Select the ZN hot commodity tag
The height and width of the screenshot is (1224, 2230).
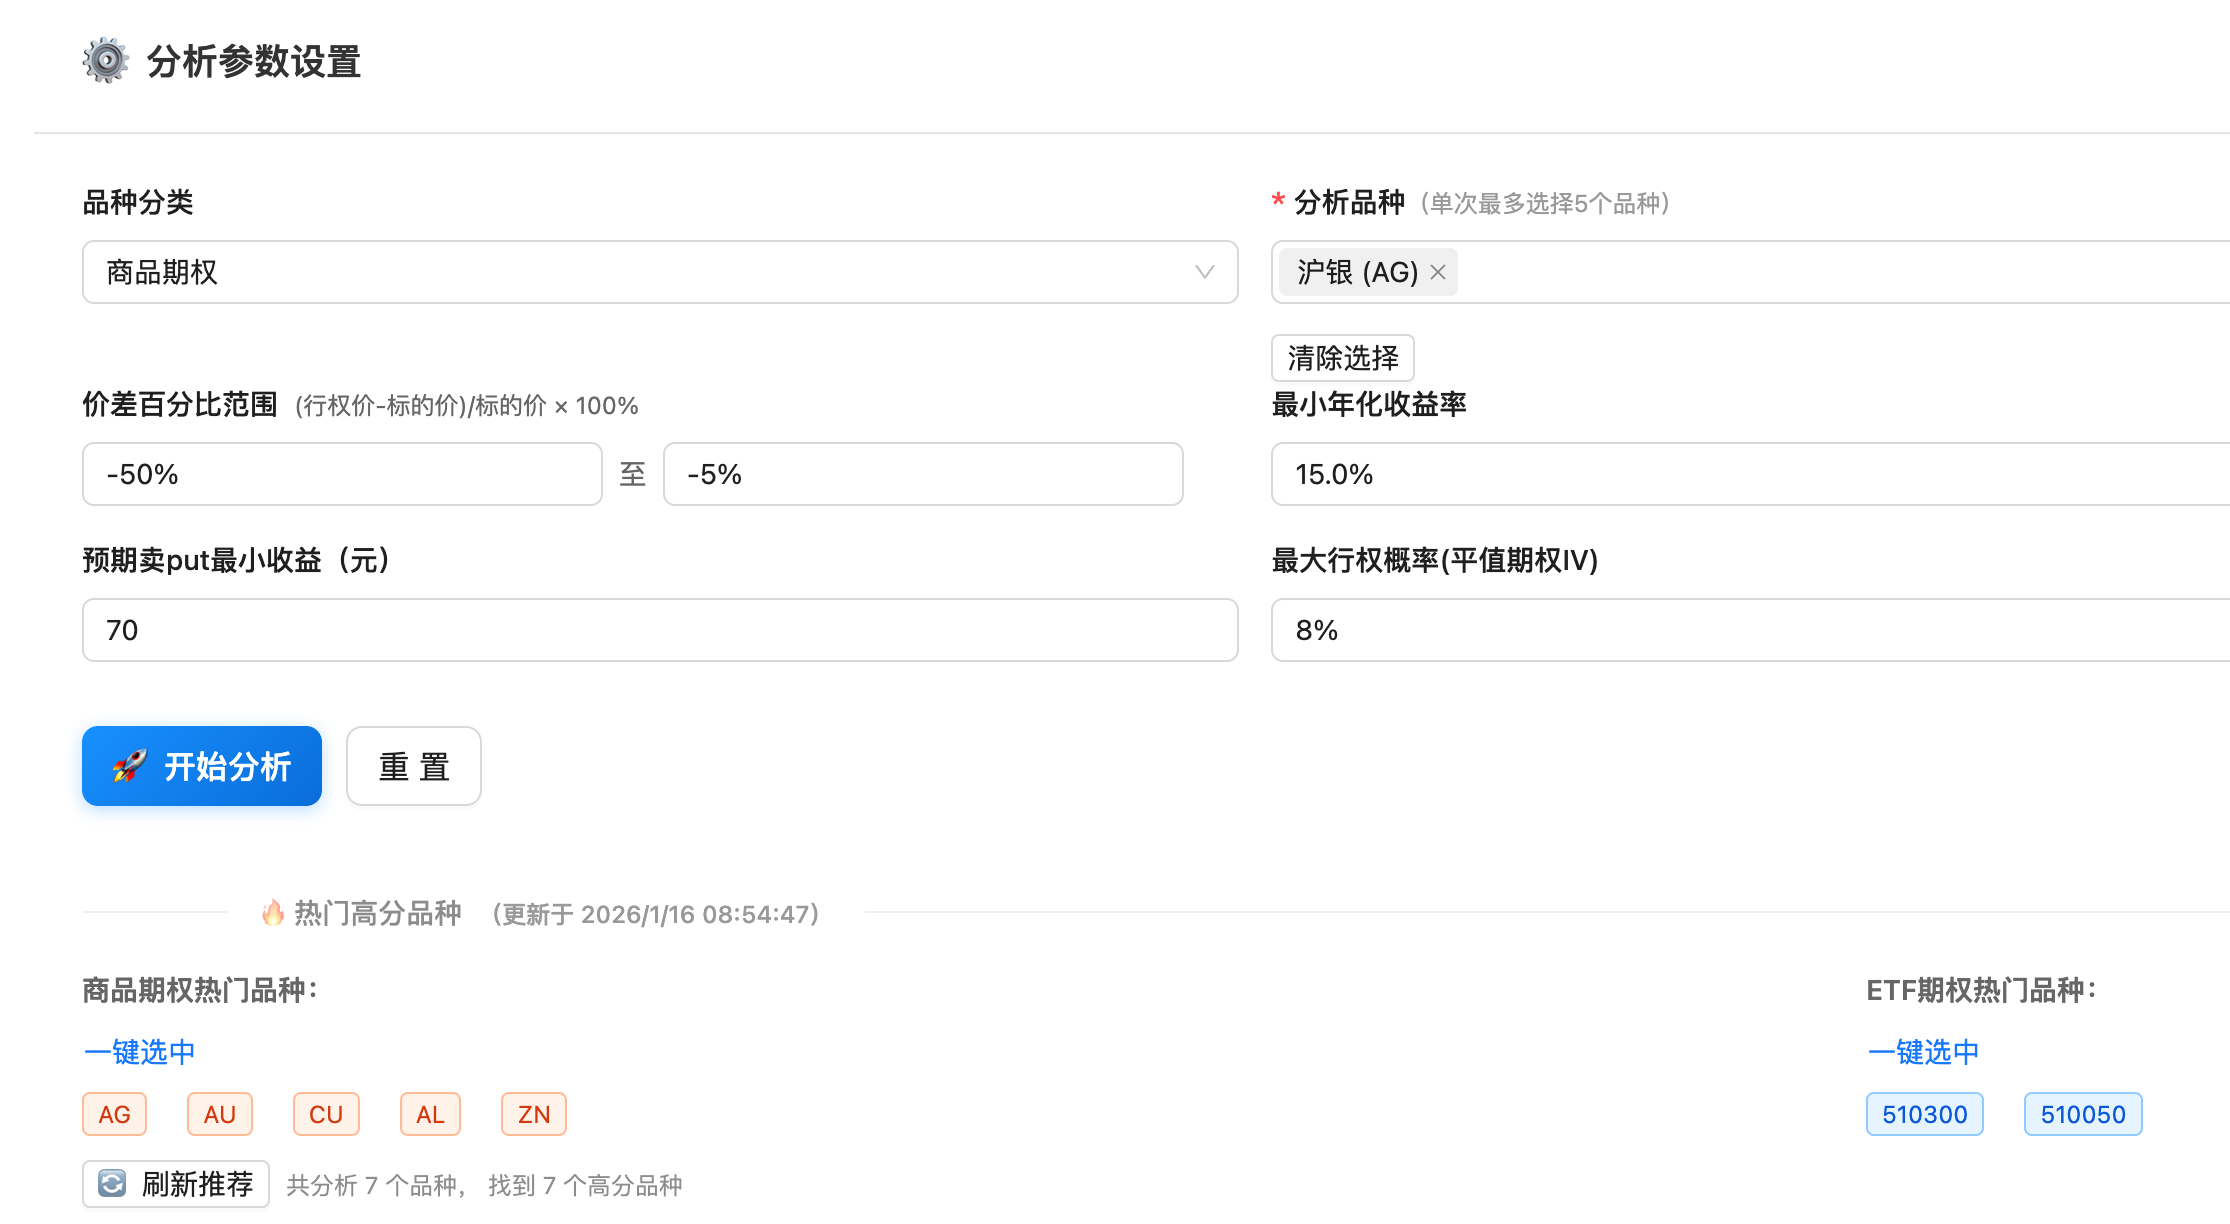(x=534, y=1114)
